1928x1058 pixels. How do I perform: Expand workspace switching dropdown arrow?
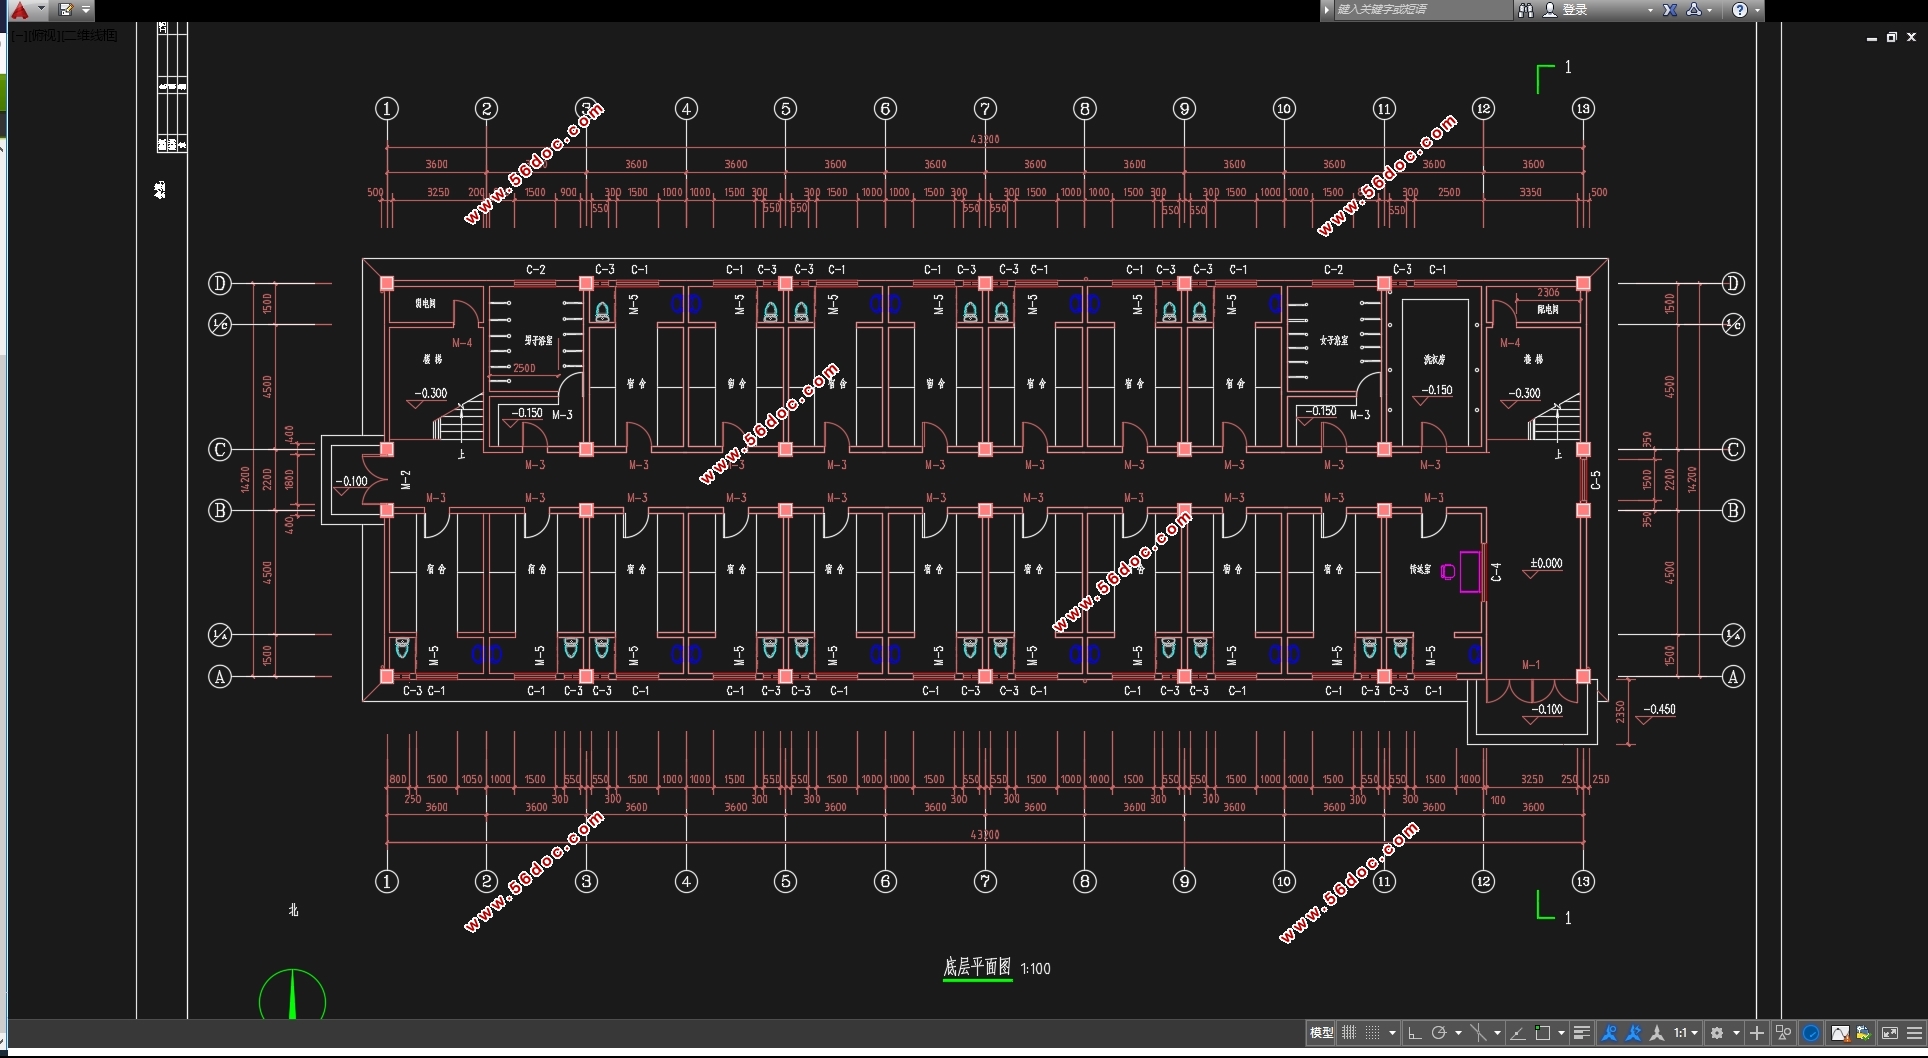pos(1736,1033)
